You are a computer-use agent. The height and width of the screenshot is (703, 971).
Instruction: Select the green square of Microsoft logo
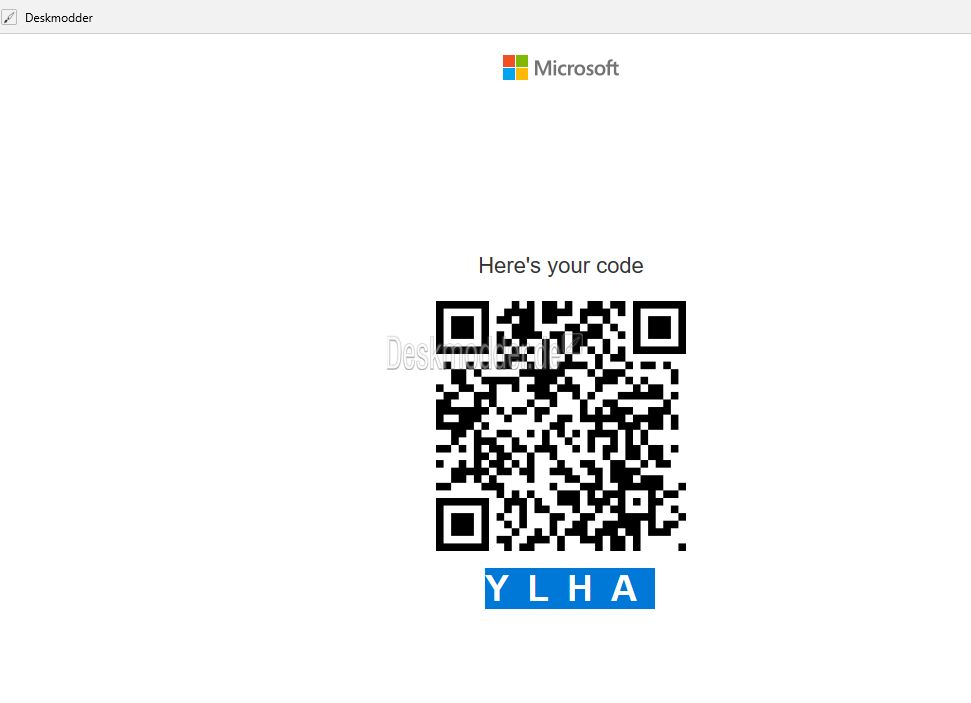point(522,61)
